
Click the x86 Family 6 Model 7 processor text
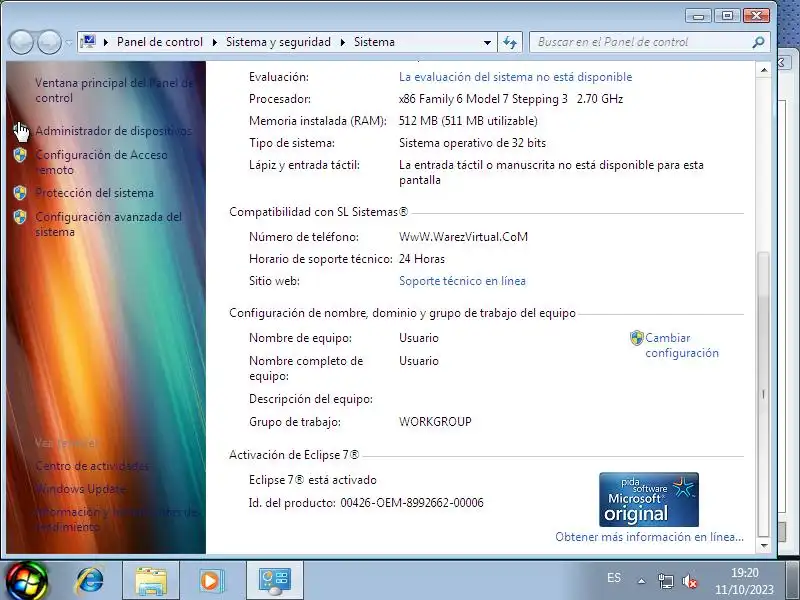[x=511, y=99]
